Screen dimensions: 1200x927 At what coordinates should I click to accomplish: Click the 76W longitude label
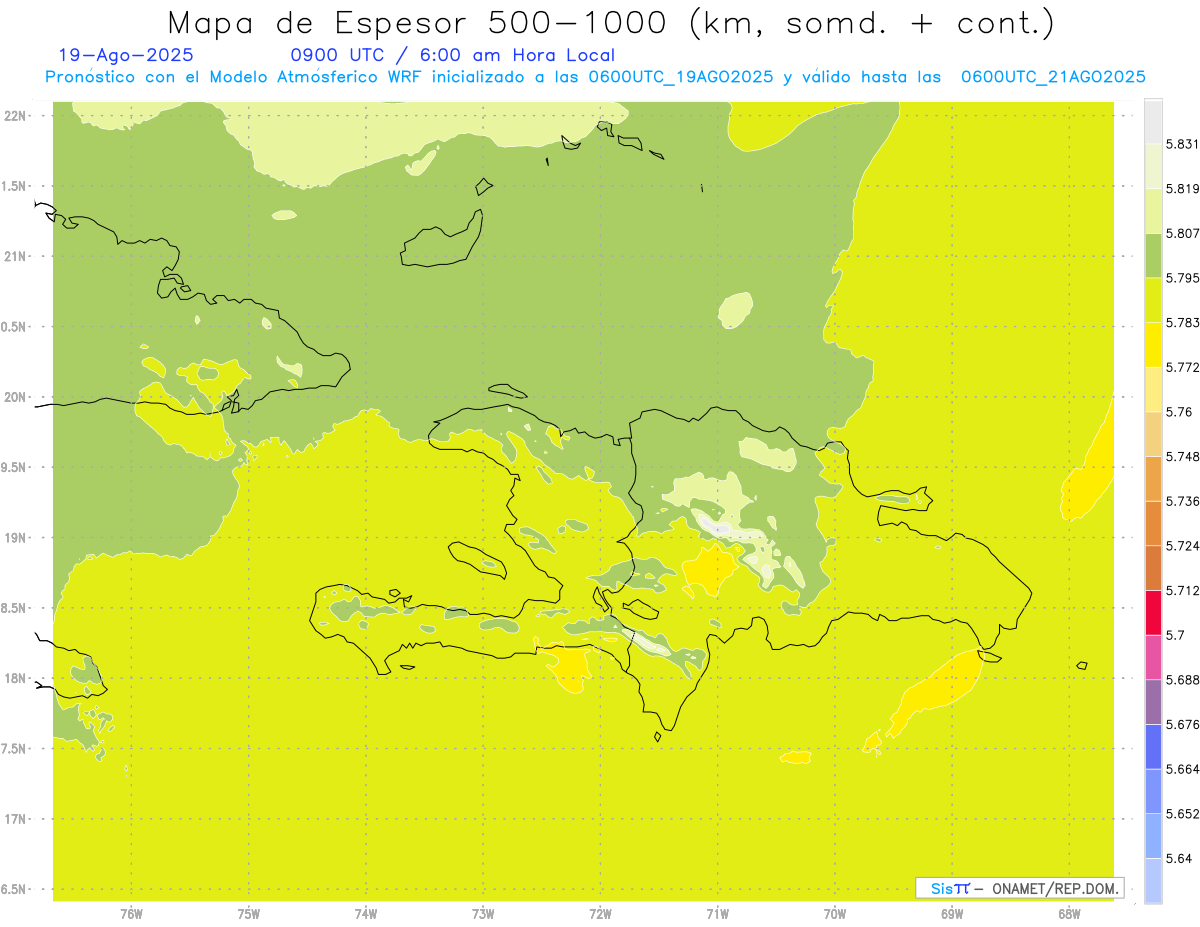(x=131, y=913)
